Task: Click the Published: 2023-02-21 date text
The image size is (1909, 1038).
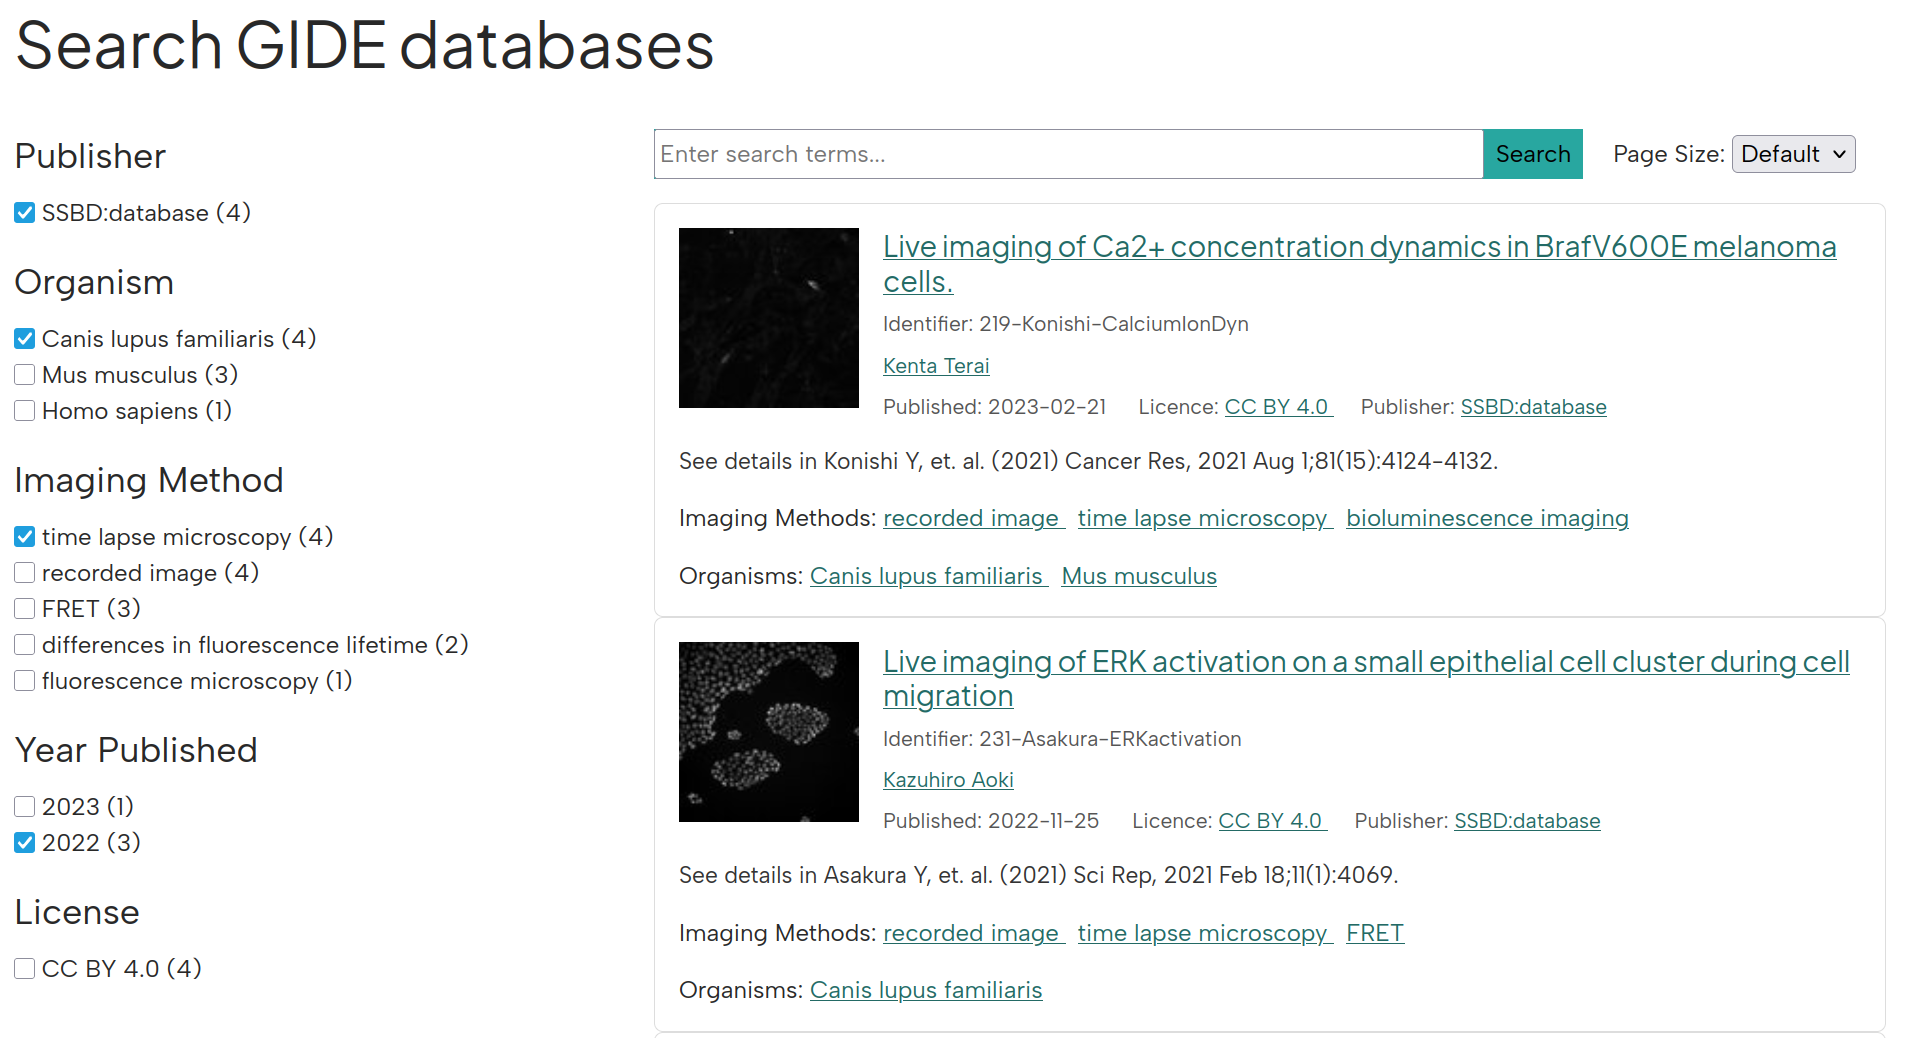Action: (994, 407)
